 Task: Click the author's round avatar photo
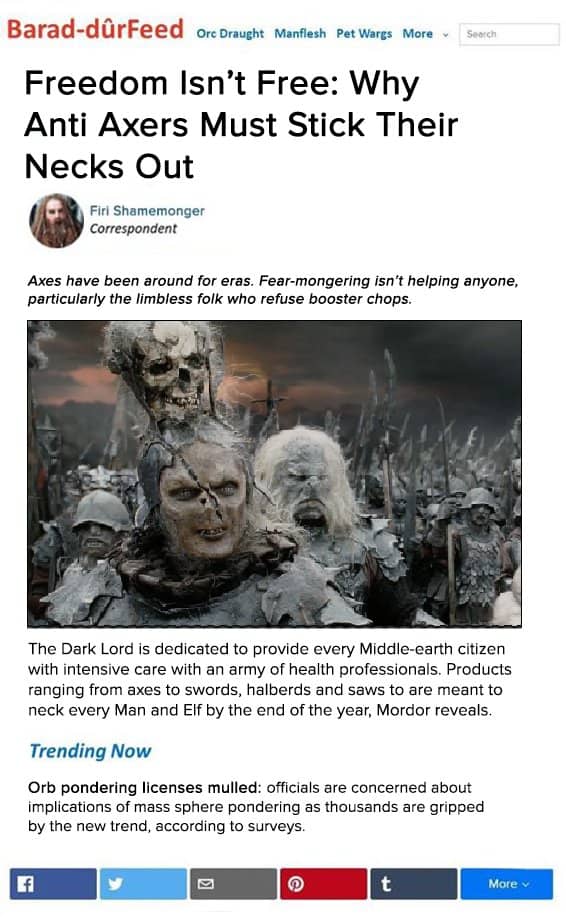[57, 220]
